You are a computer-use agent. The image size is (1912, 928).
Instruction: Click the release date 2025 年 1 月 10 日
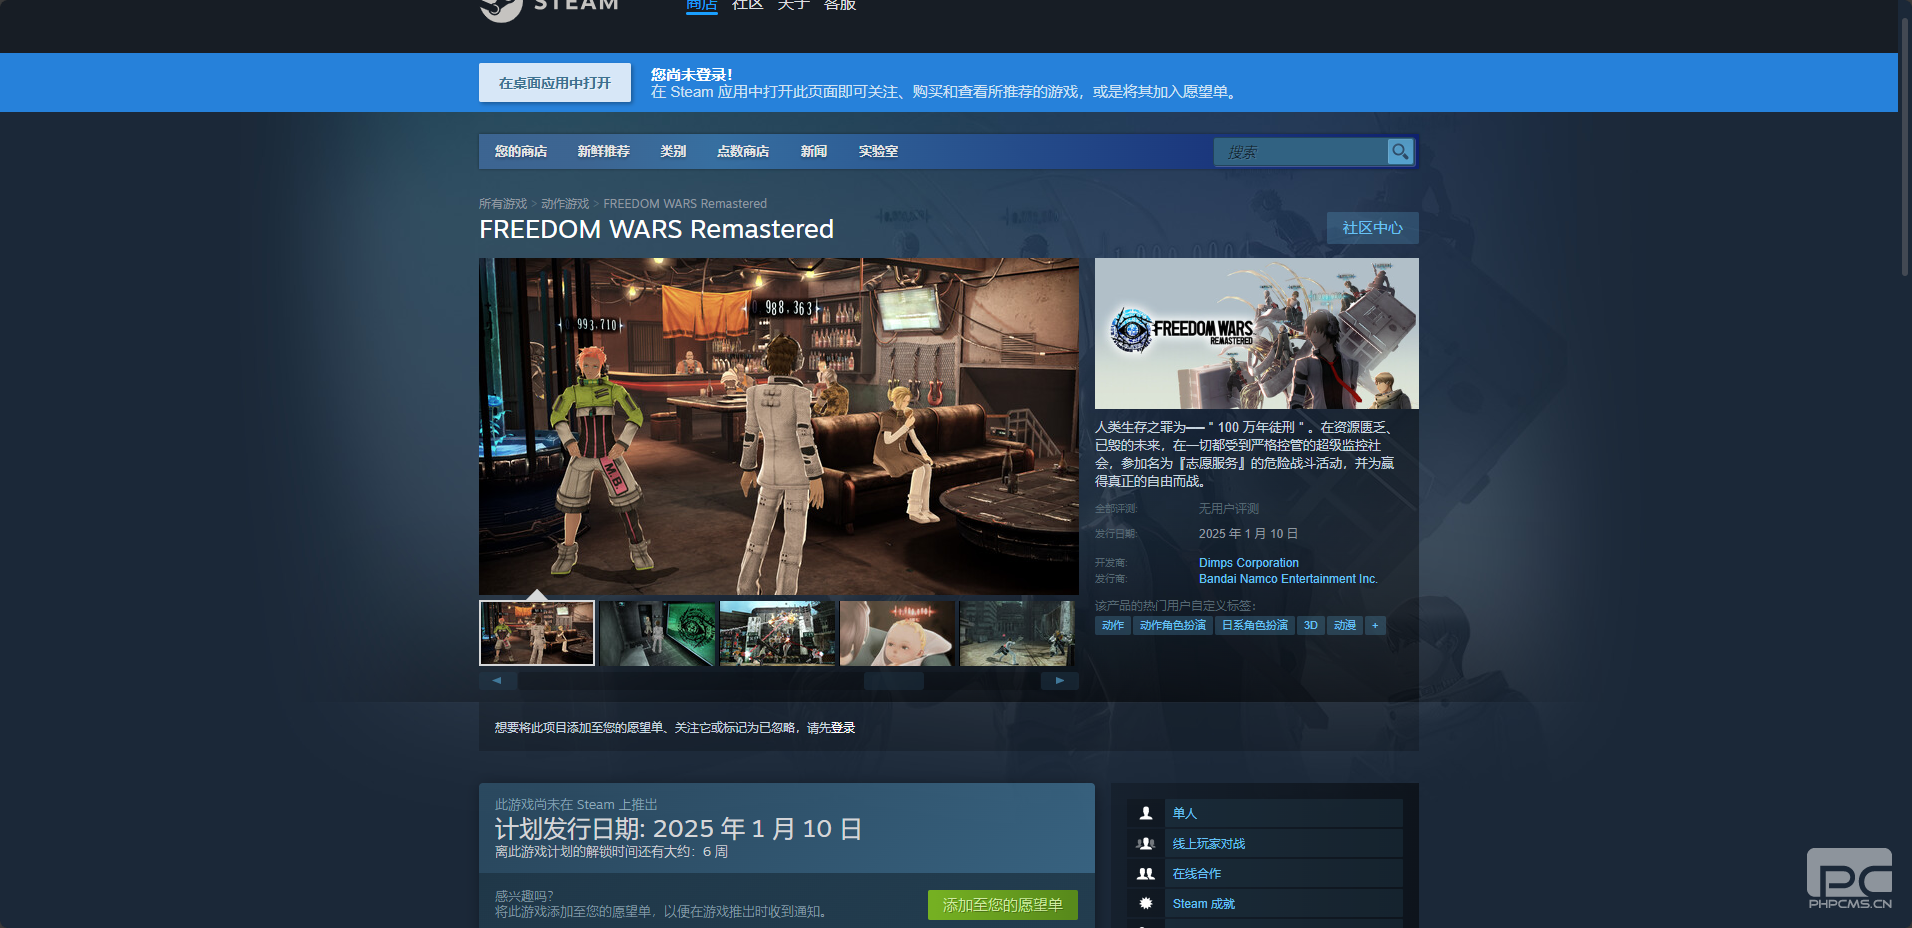pyautogui.click(x=1249, y=534)
